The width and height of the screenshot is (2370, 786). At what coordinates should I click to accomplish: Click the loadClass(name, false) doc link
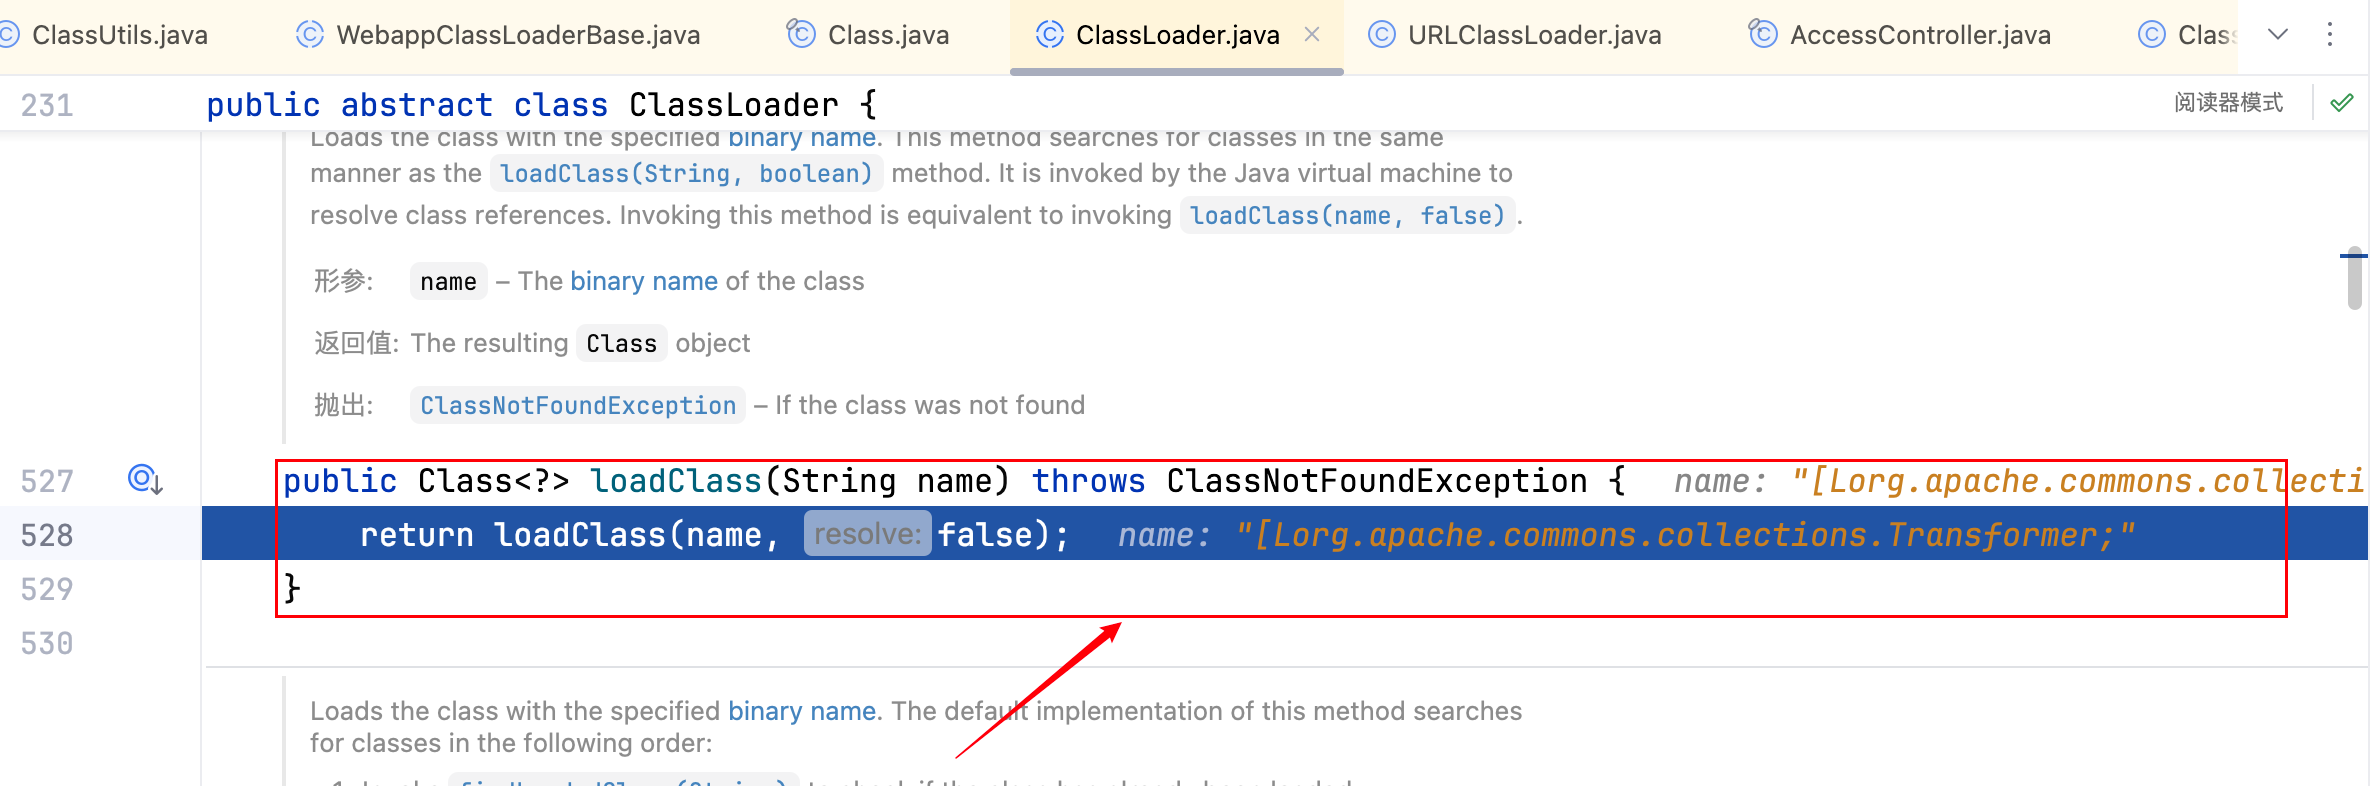[x=1346, y=216]
